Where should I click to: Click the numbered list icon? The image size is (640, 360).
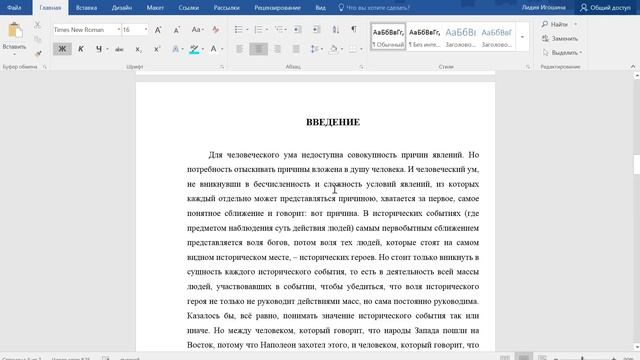coord(258,30)
